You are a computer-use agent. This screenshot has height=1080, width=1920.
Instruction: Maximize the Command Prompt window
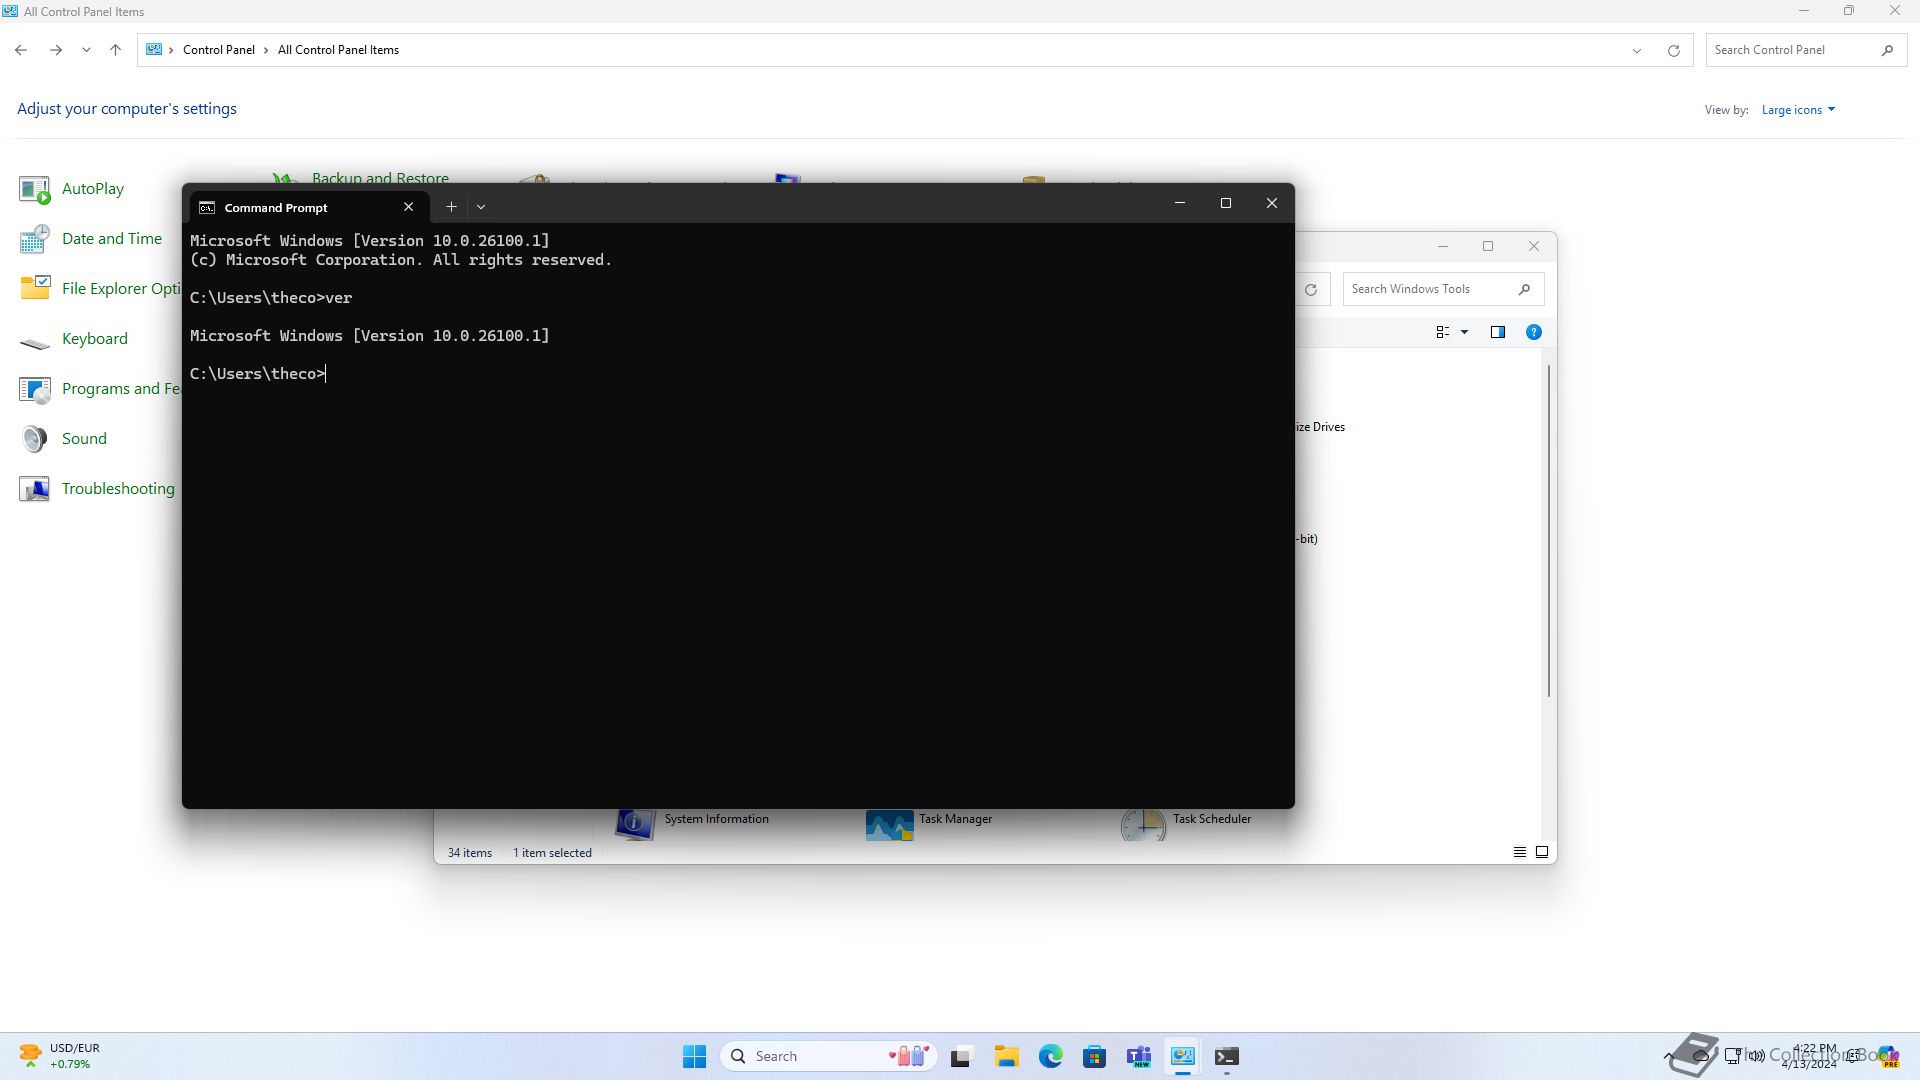[x=1226, y=204]
